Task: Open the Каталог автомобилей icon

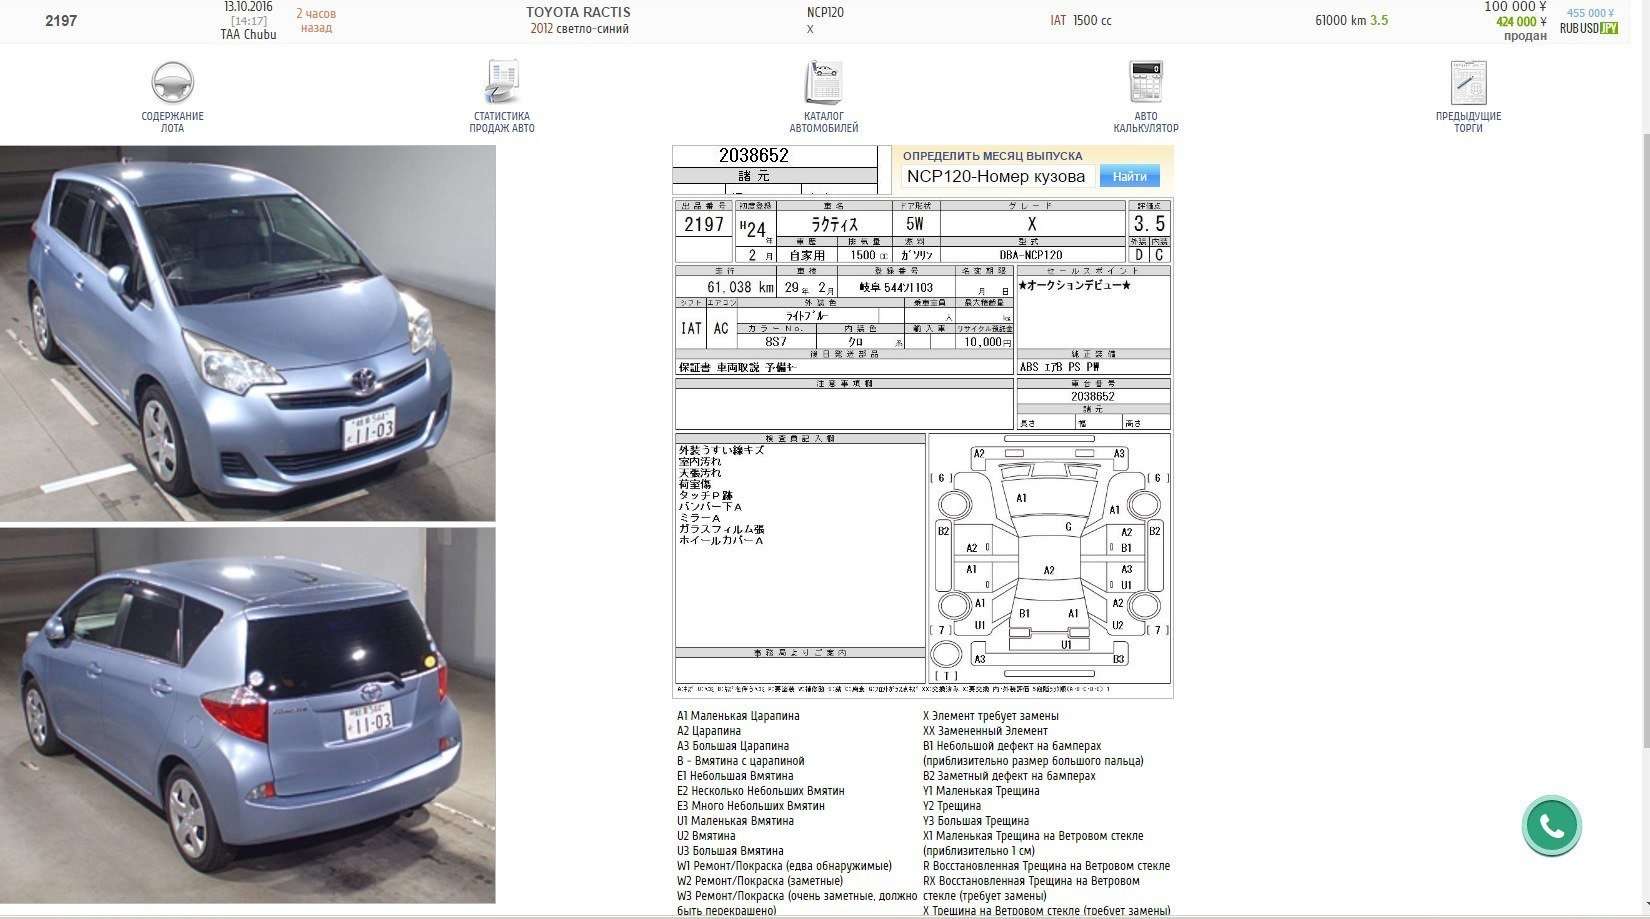Action: [x=824, y=82]
